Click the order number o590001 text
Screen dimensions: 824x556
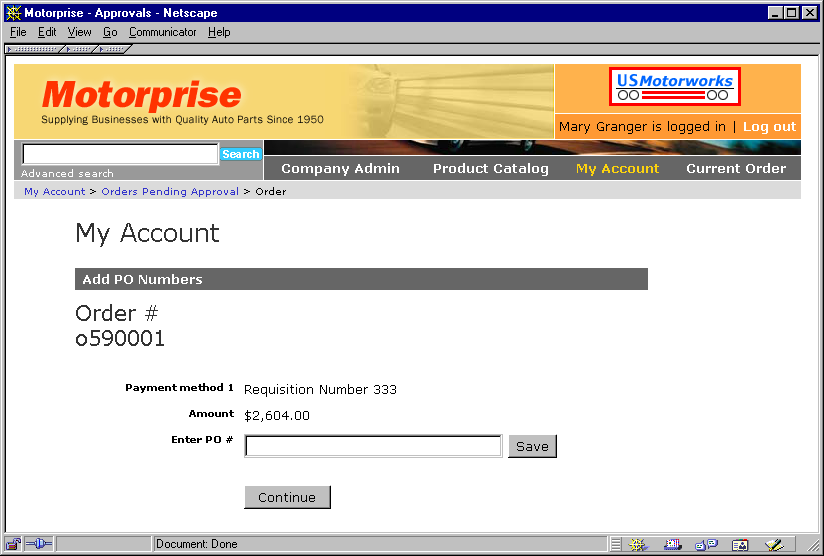coord(120,338)
